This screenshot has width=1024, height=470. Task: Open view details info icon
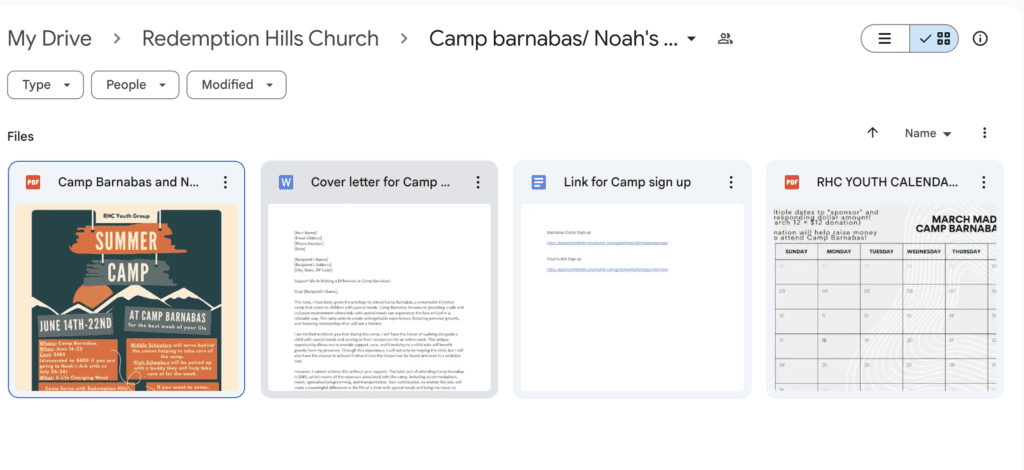point(980,39)
